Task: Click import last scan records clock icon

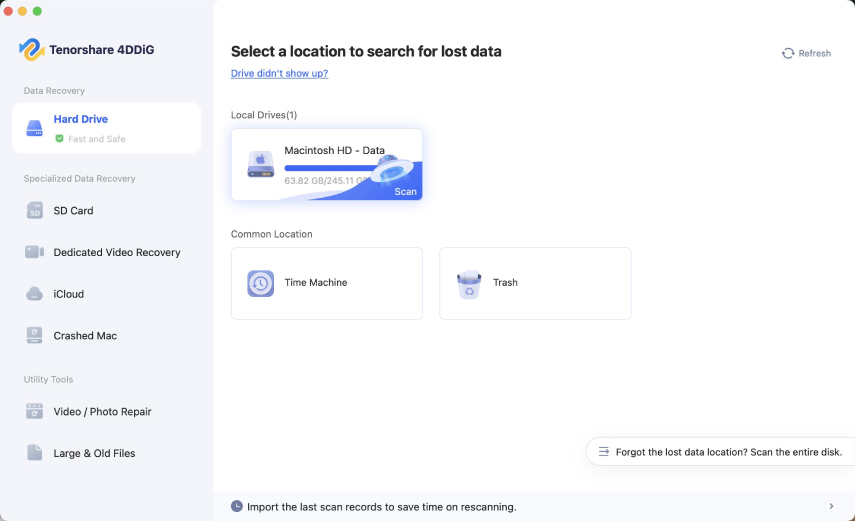Action: tap(237, 507)
